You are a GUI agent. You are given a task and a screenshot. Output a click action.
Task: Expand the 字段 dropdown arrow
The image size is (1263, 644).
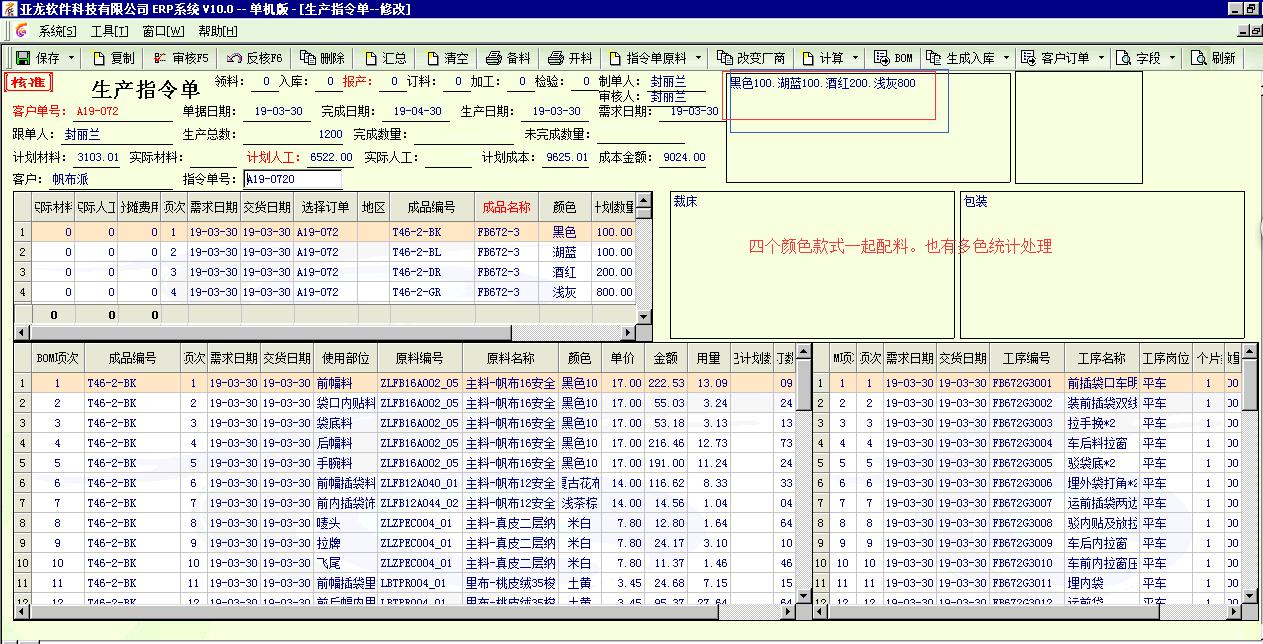click(x=1172, y=58)
